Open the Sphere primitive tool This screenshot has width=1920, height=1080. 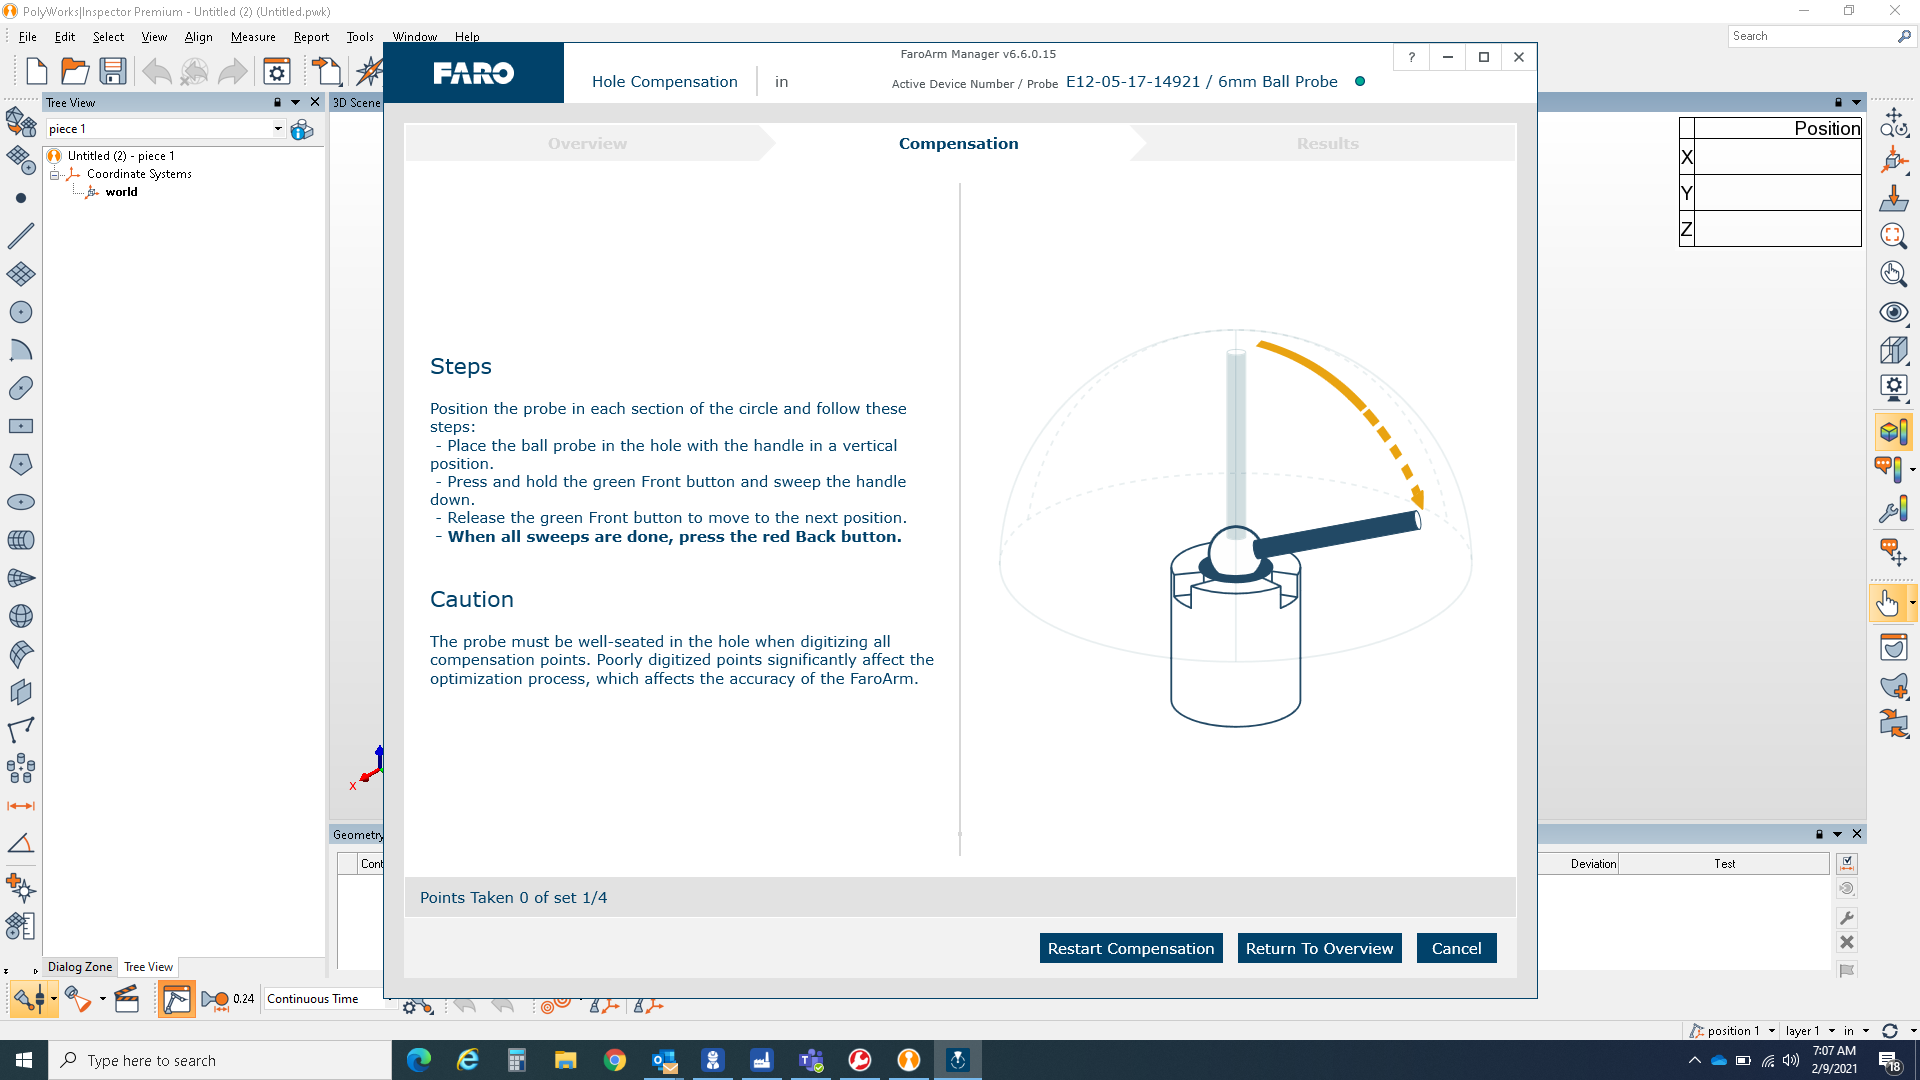[21, 616]
